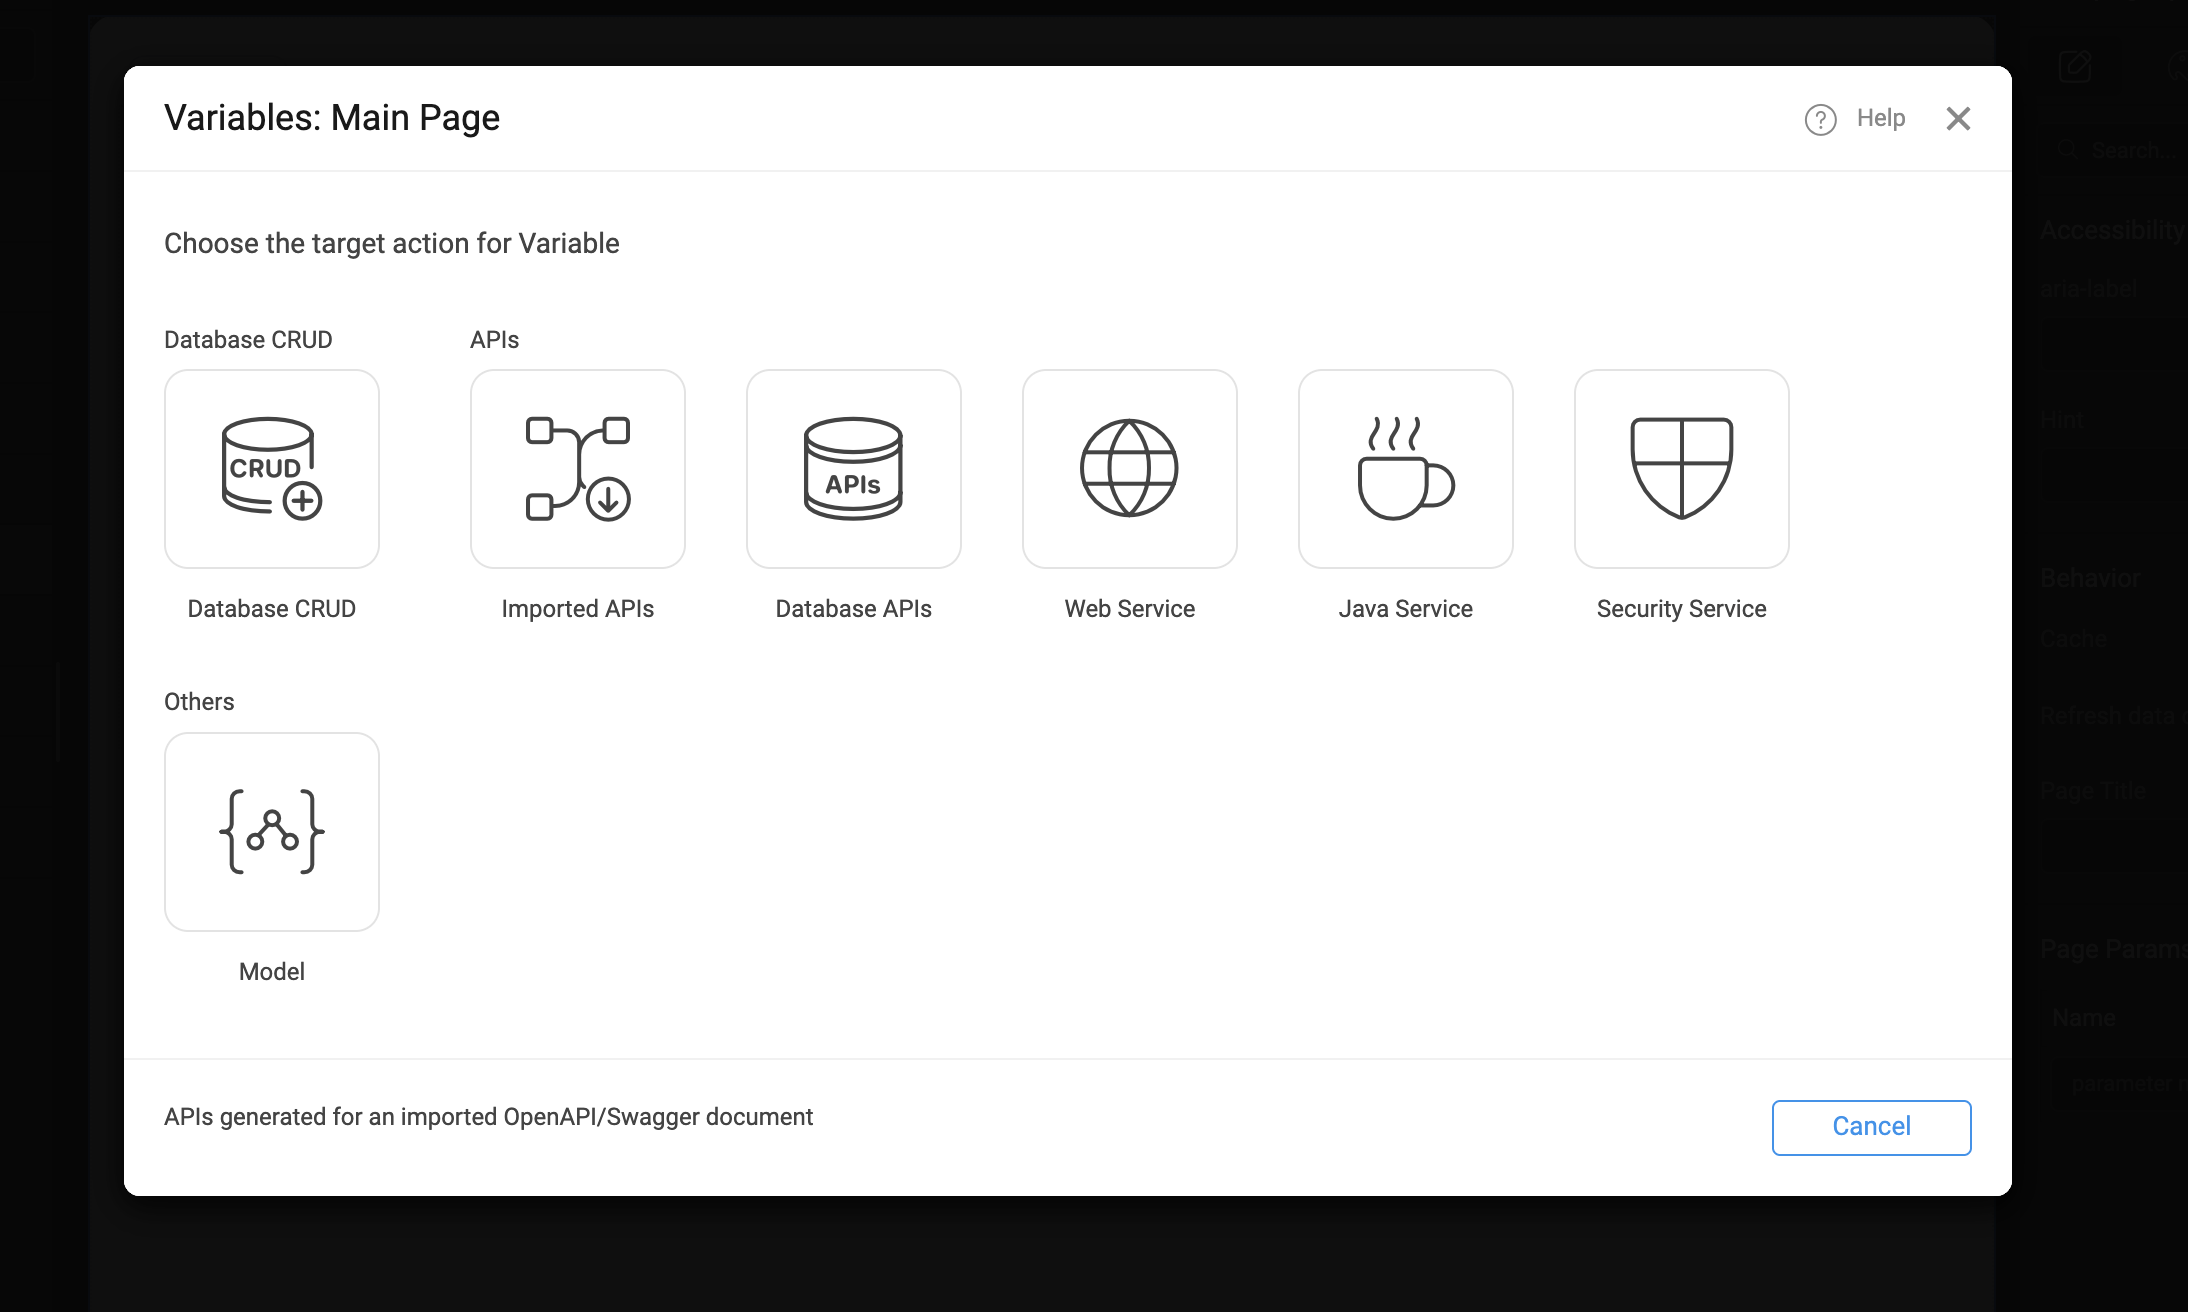Click the Java Service caption text

pos(1405,608)
